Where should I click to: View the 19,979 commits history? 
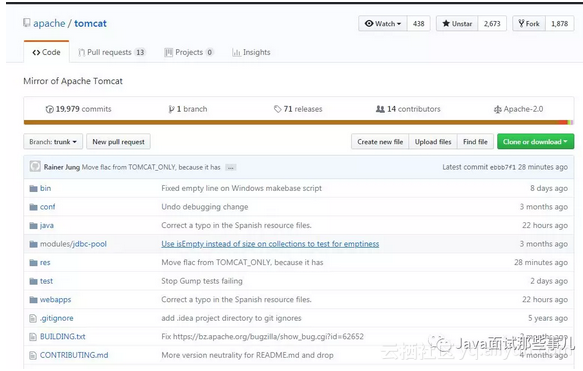click(78, 109)
